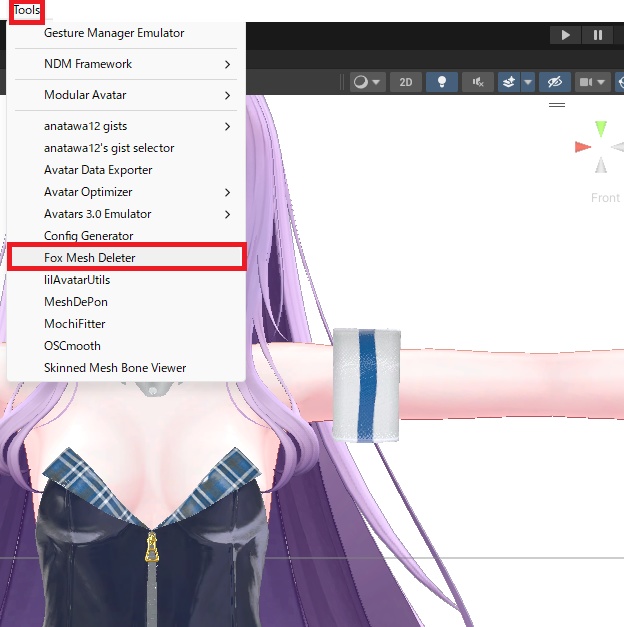Expand the anatawa12 gists submenu arrow
Viewport: 624px width, 627px height.
pyautogui.click(x=227, y=126)
